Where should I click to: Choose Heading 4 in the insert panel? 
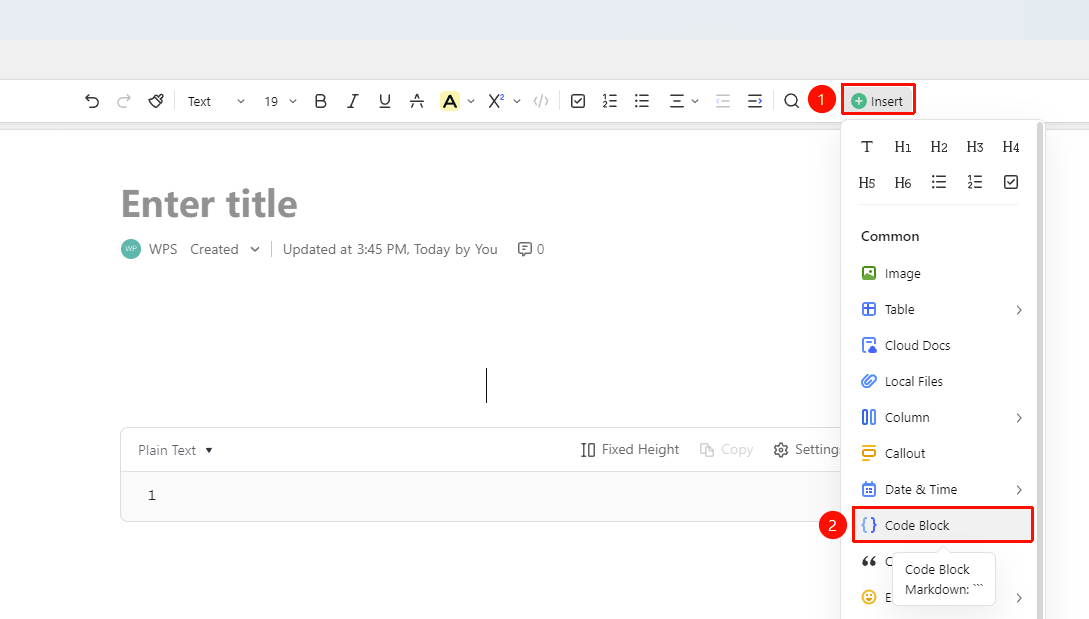tap(1011, 147)
